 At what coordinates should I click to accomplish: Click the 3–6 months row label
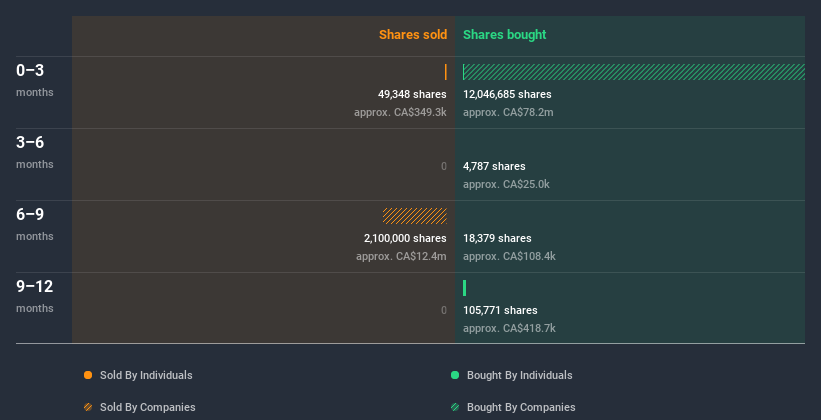click(x=35, y=152)
